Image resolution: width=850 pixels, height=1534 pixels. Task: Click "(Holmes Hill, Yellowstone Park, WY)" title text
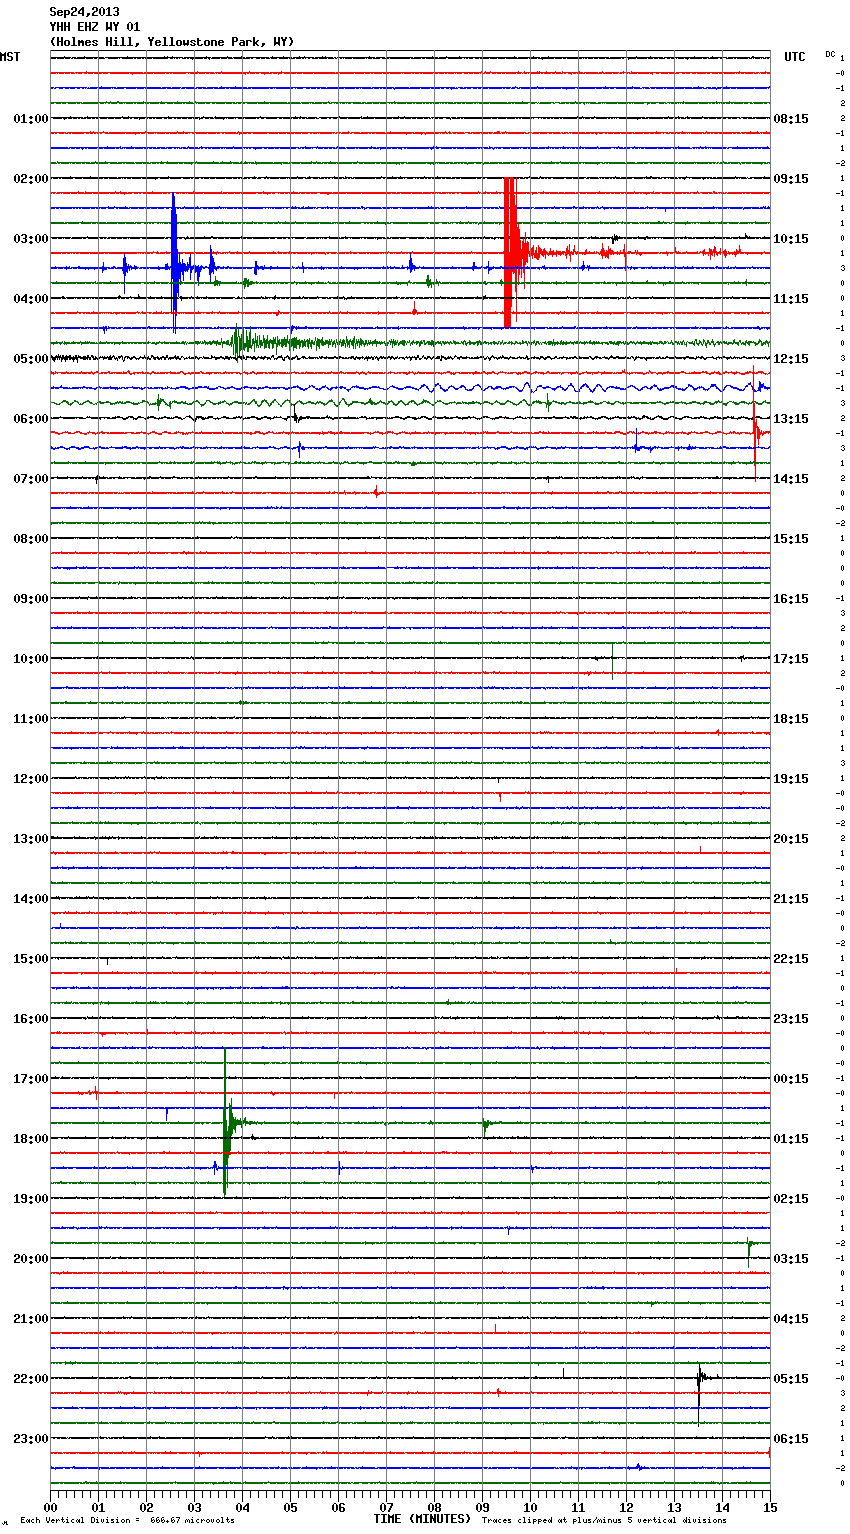[172, 42]
